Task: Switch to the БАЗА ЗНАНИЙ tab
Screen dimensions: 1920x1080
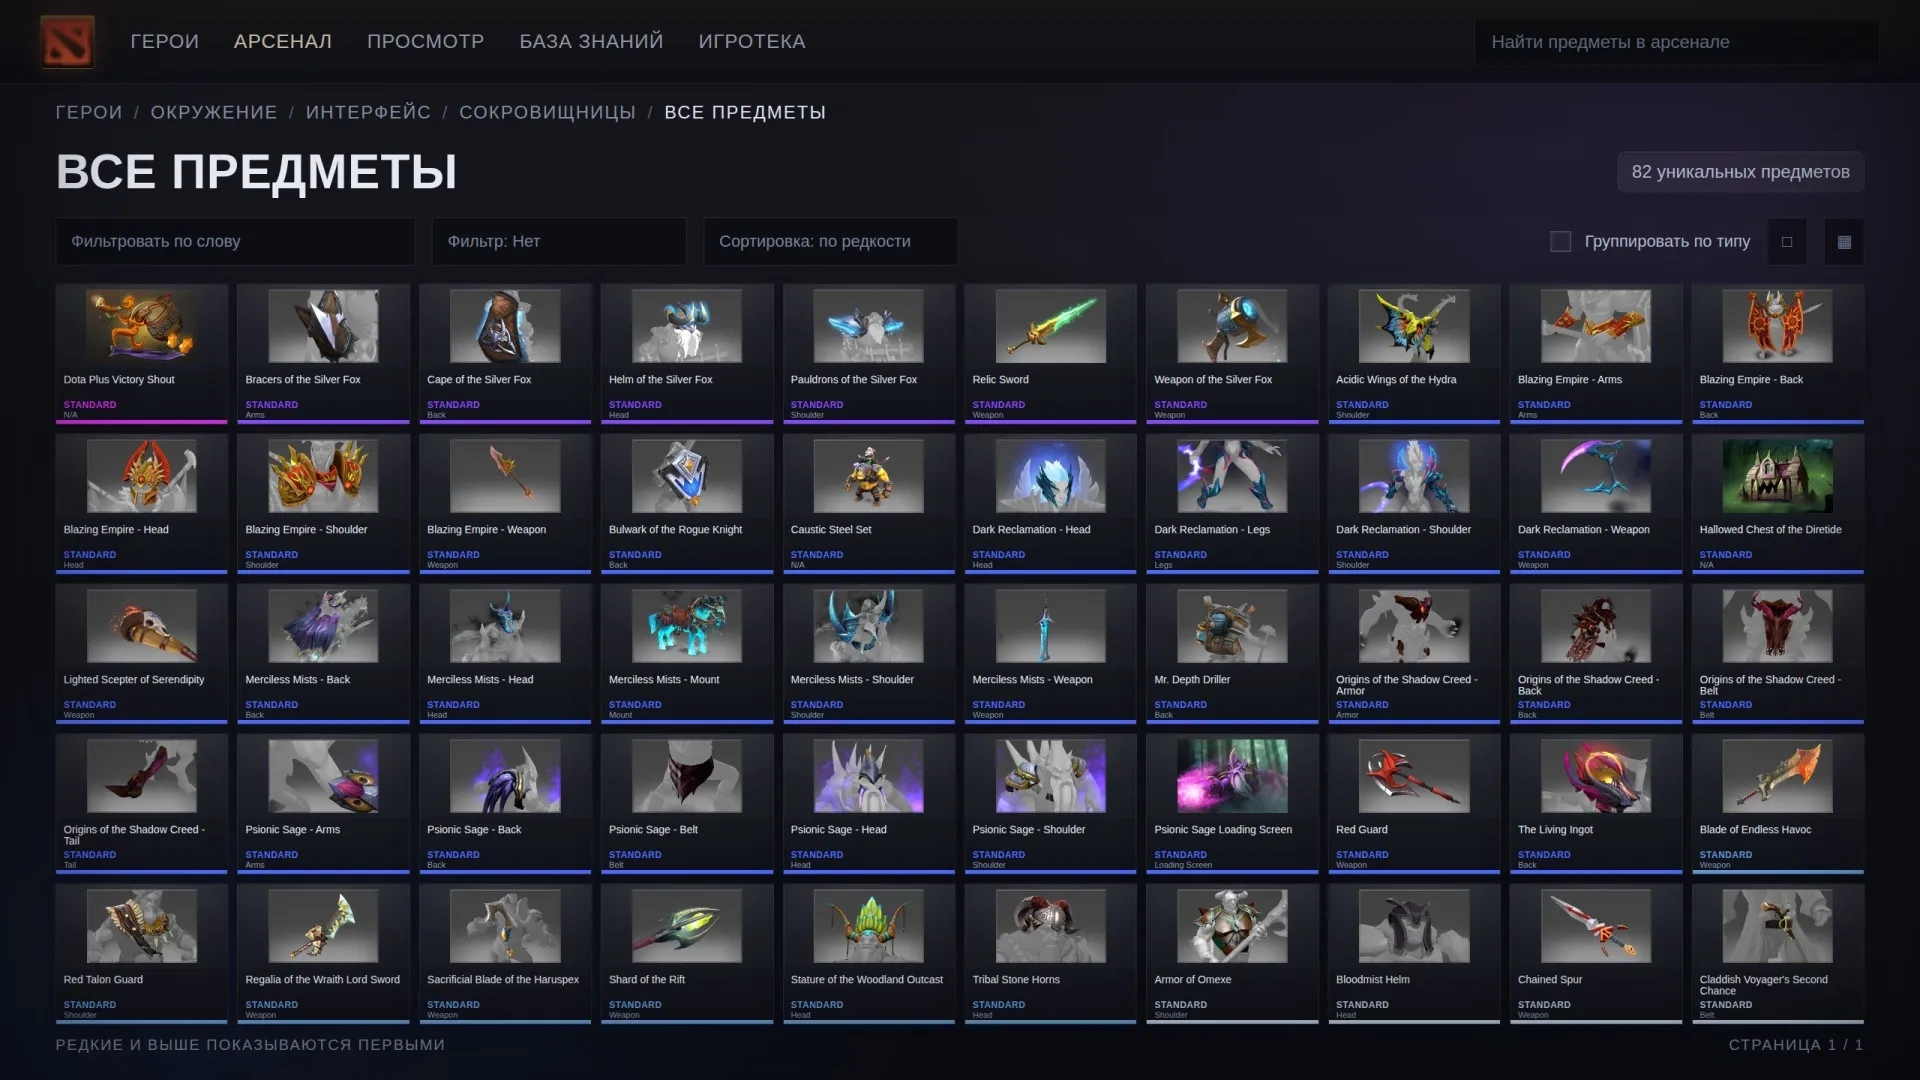Action: point(591,41)
